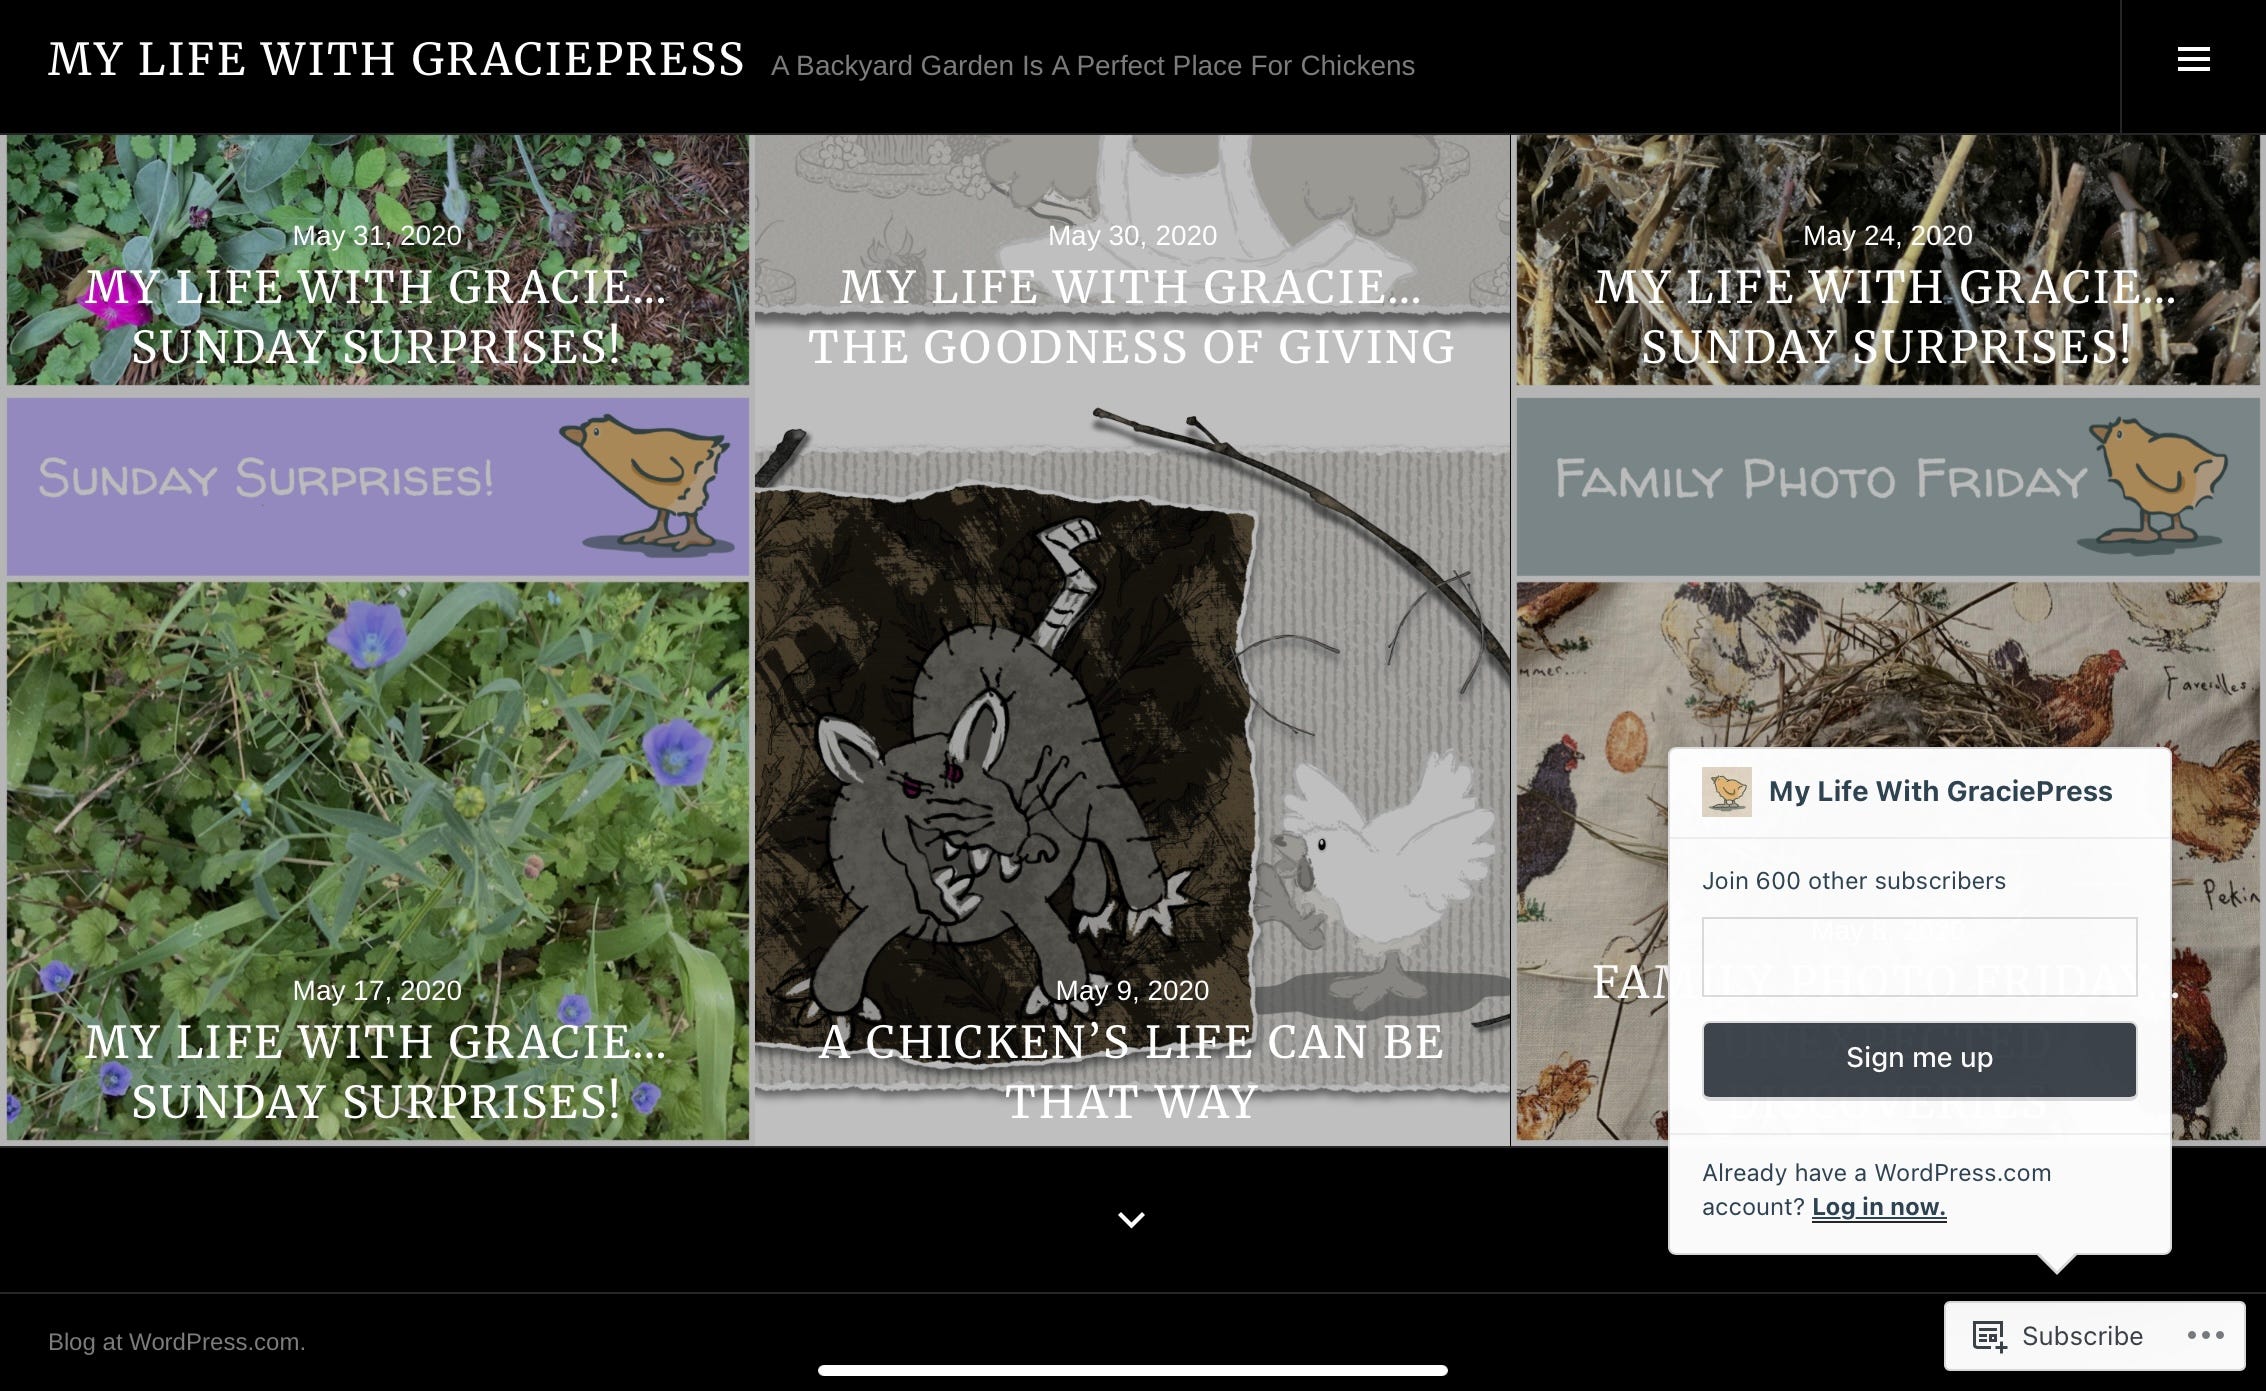Focus the subscriber email input field
This screenshot has height=1391, width=2266.
[x=1919, y=956]
